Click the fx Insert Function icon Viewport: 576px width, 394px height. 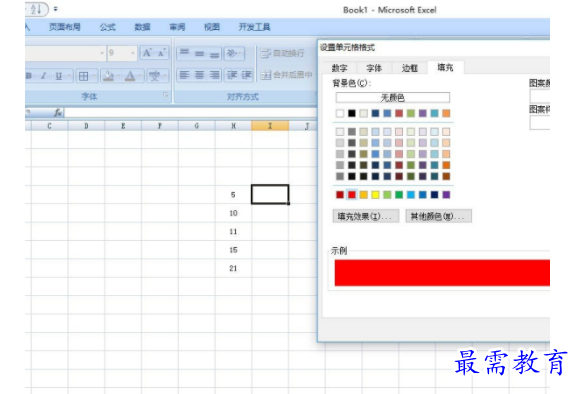[58, 112]
